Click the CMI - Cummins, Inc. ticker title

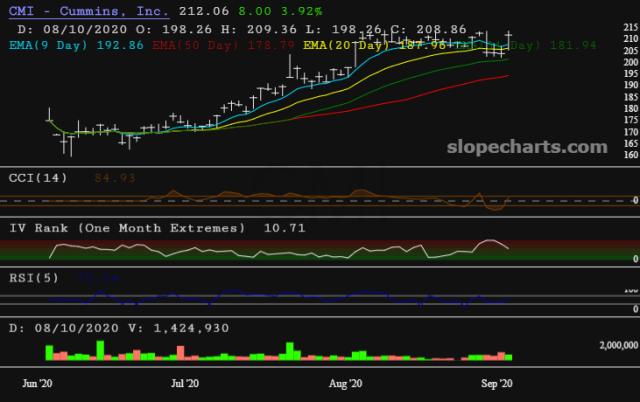point(86,12)
